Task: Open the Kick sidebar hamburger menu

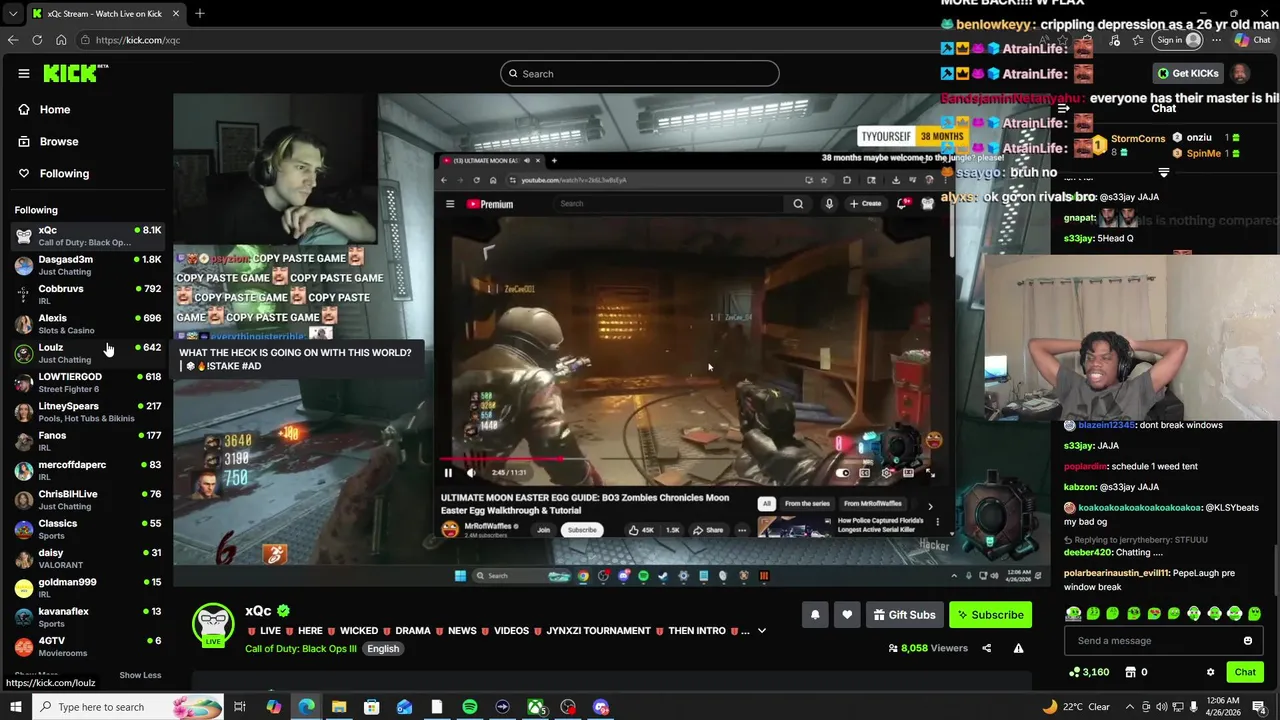Action: (24, 73)
